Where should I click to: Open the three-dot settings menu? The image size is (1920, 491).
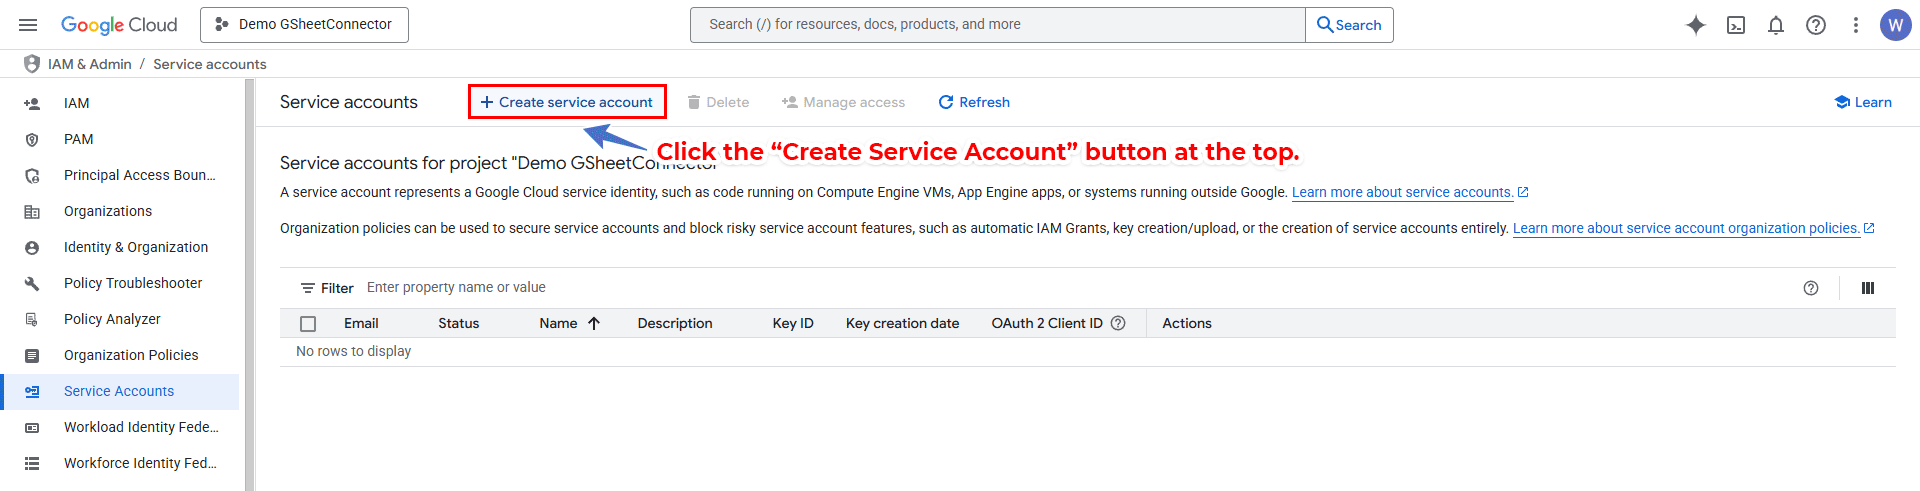pos(1856,25)
